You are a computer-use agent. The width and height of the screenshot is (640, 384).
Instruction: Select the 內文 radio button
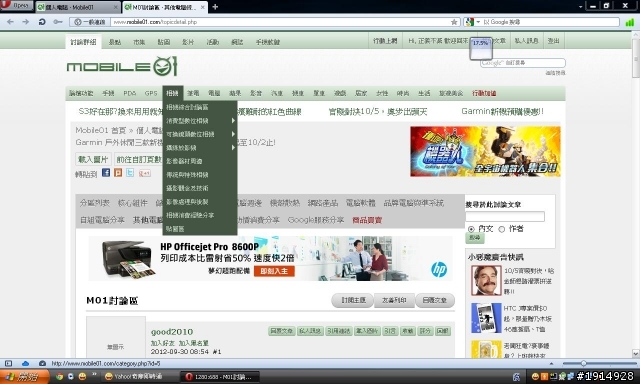471,229
